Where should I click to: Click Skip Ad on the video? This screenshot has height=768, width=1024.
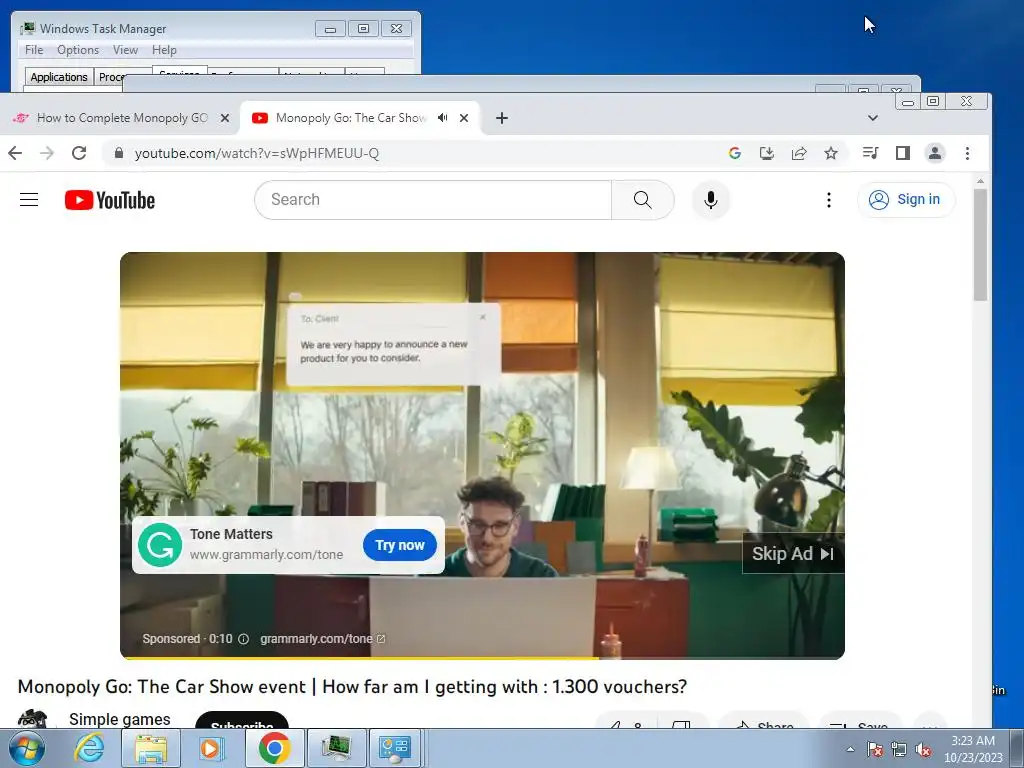click(x=793, y=554)
